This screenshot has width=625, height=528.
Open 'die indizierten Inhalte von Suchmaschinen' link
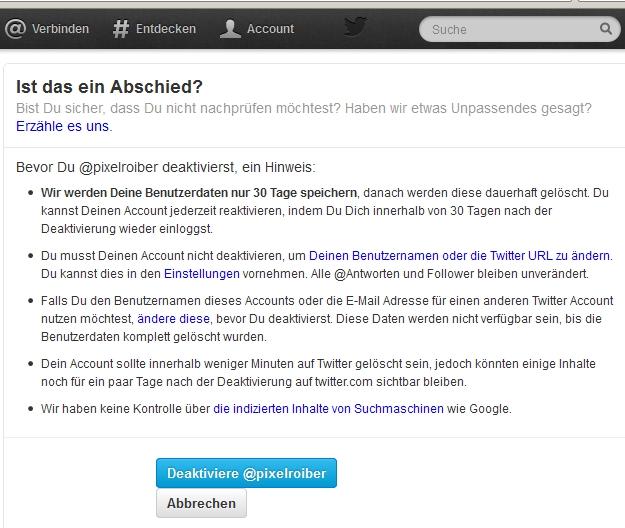[328, 408]
